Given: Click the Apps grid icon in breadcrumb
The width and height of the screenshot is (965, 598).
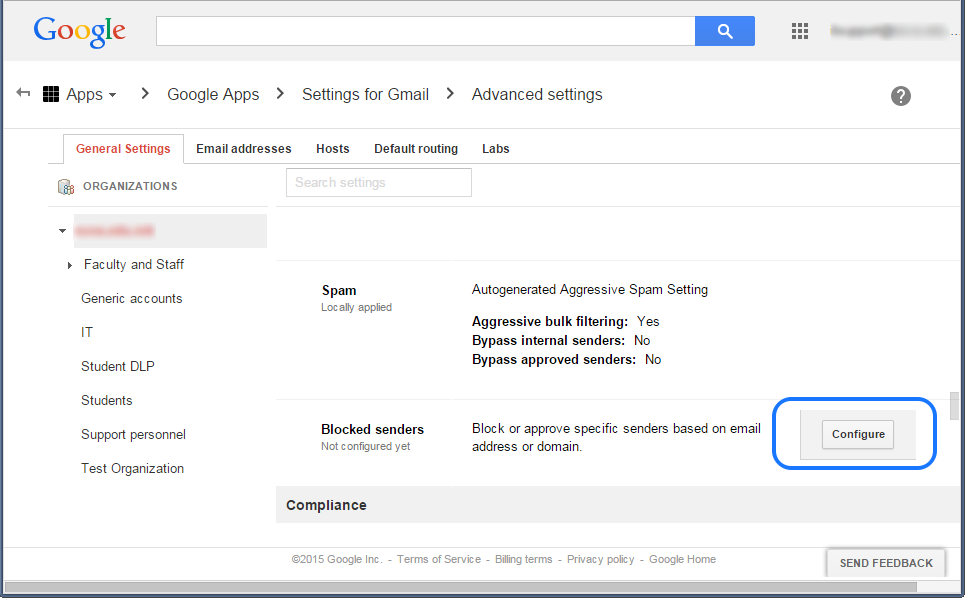Looking at the screenshot, I should tap(51, 94).
